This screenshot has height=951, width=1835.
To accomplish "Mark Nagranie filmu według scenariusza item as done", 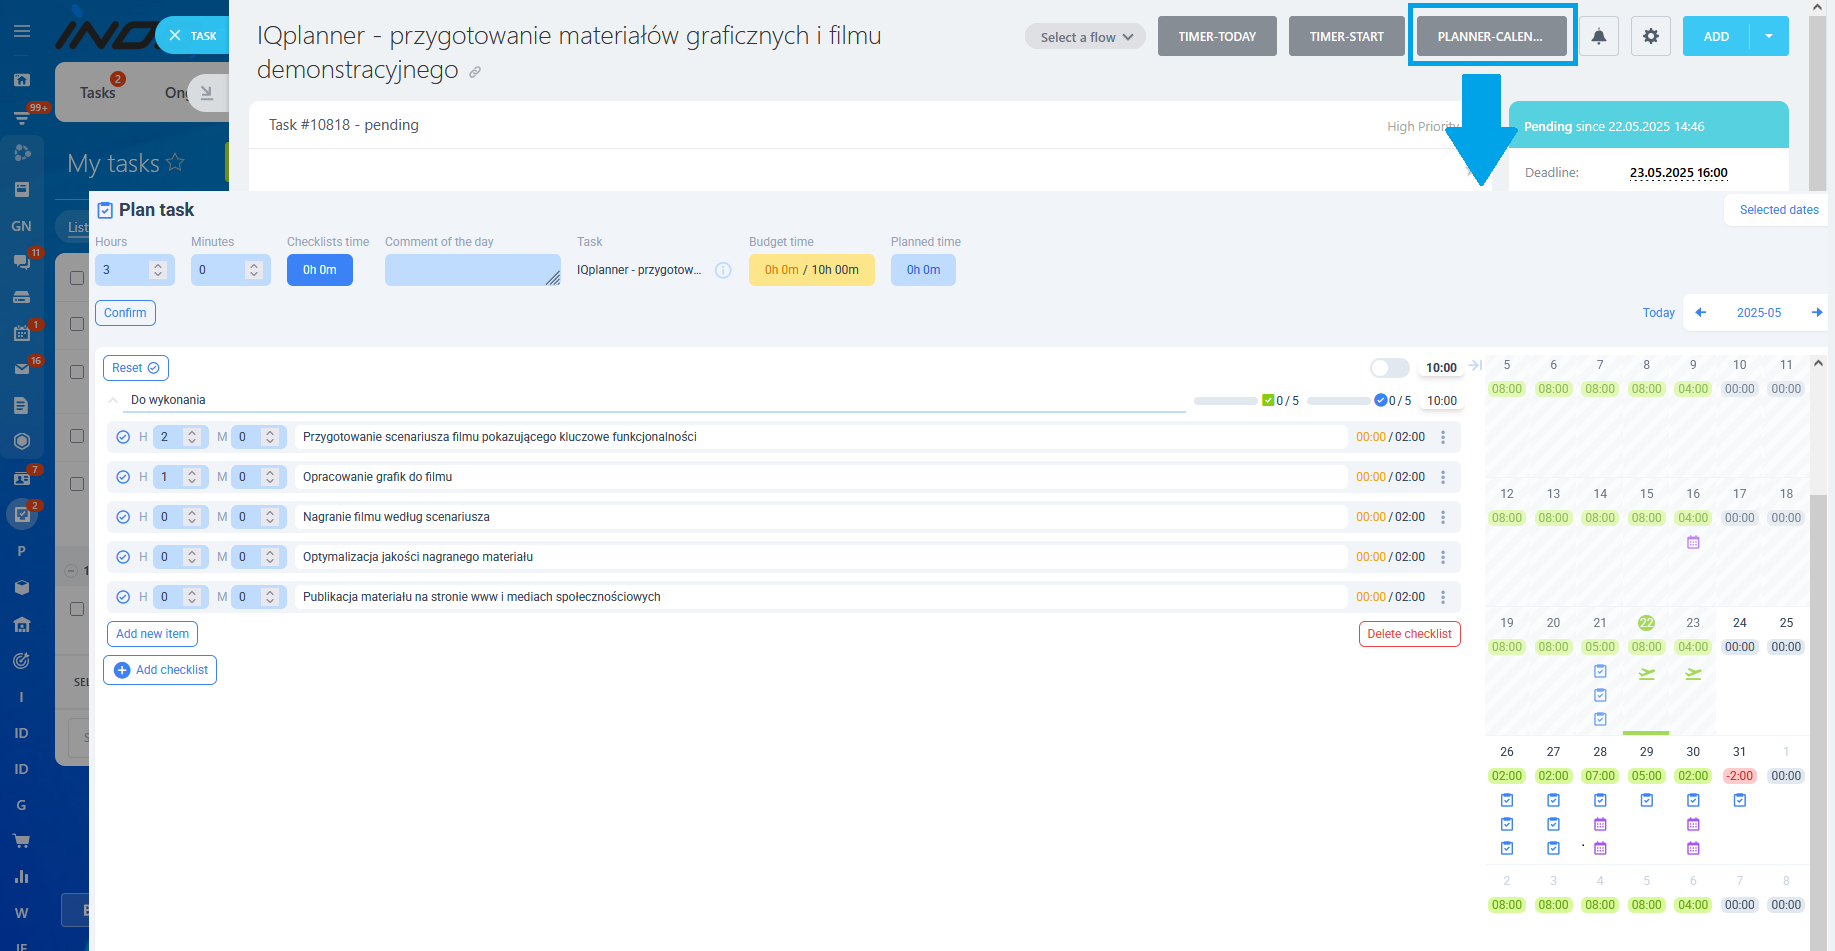I will click(x=123, y=517).
